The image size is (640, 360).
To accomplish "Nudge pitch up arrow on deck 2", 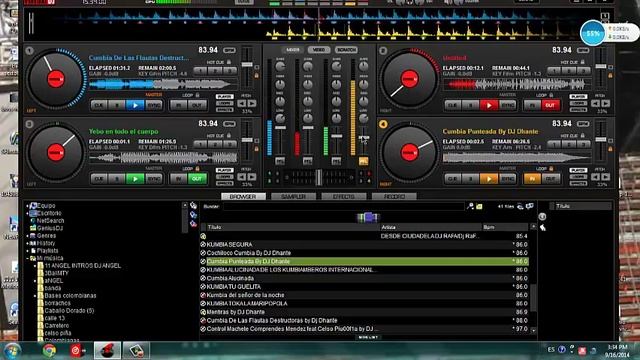I will click(606, 104).
